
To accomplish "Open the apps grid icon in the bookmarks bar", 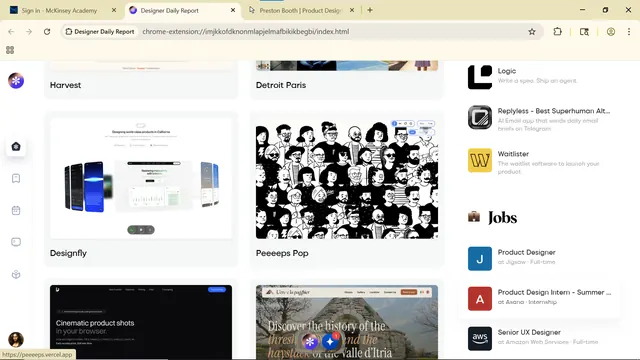I will 10,50.
